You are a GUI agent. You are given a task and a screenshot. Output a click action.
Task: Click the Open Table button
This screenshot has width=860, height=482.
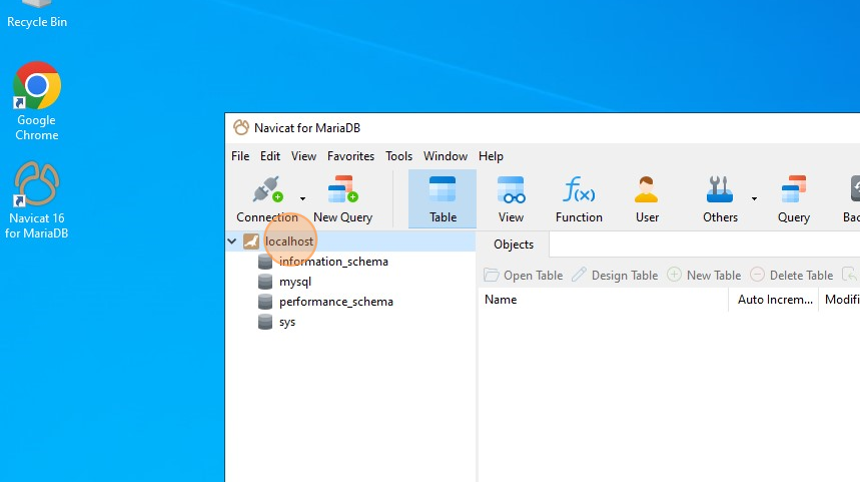click(x=523, y=275)
